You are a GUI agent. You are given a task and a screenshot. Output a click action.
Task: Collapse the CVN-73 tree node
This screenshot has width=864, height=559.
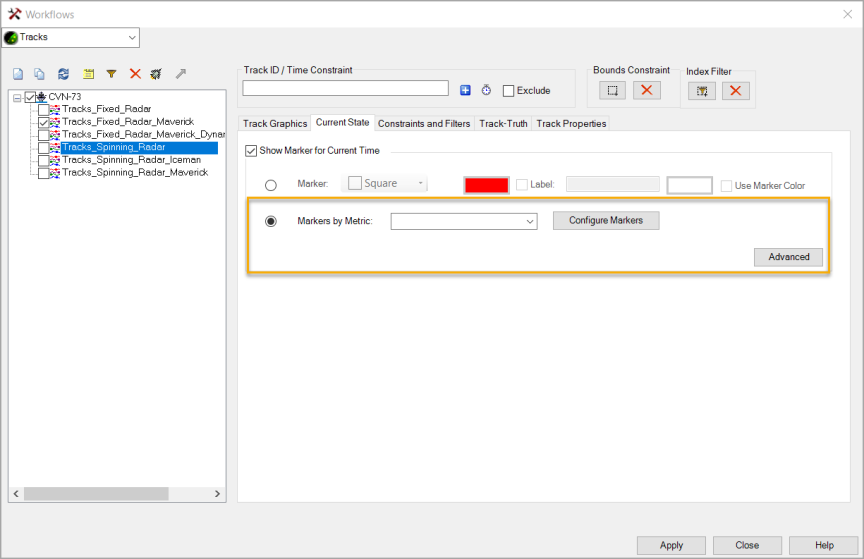[x=17, y=97]
